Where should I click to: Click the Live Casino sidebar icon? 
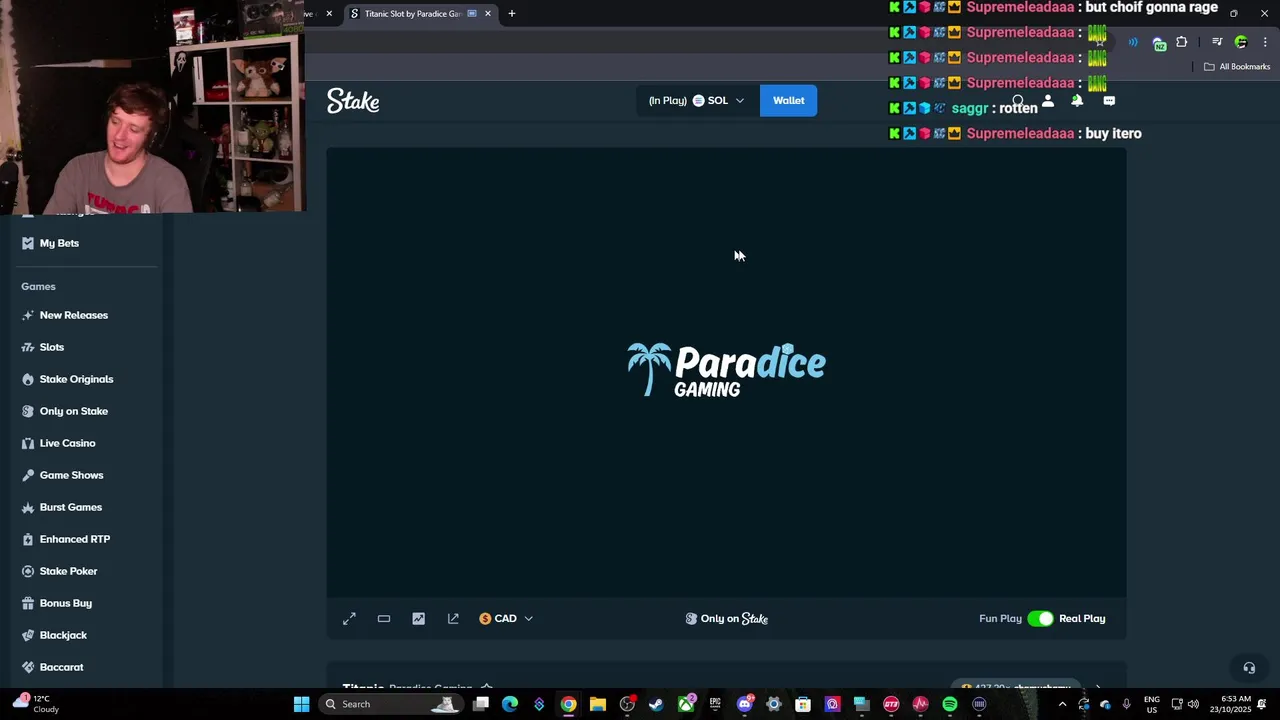(x=28, y=443)
